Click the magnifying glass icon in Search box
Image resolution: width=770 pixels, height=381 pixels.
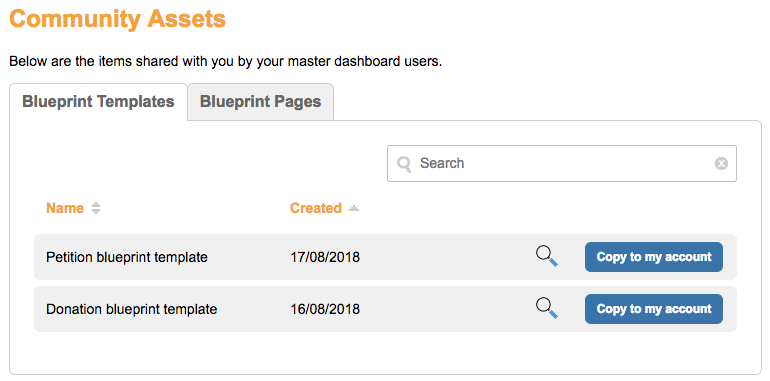[x=404, y=164]
